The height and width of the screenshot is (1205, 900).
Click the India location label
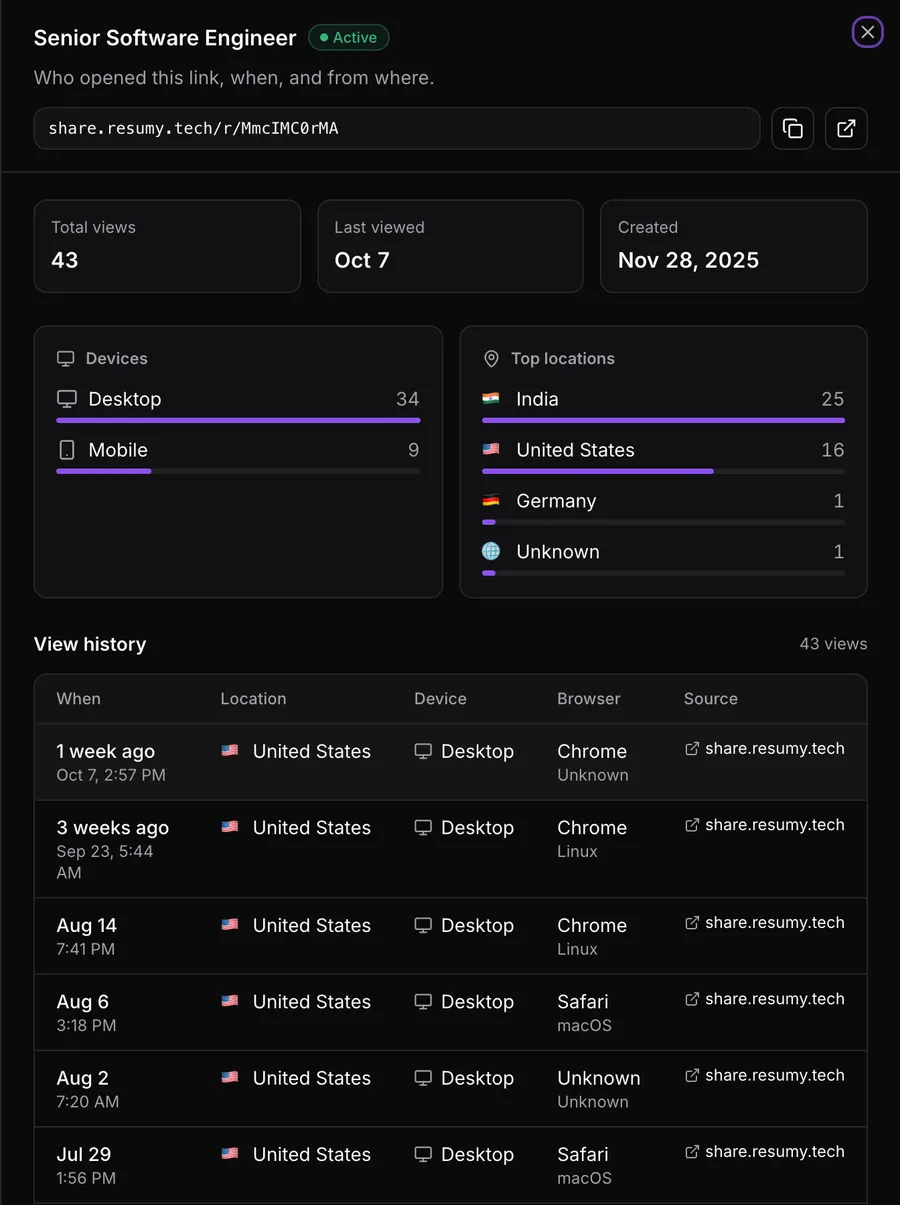click(x=537, y=399)
